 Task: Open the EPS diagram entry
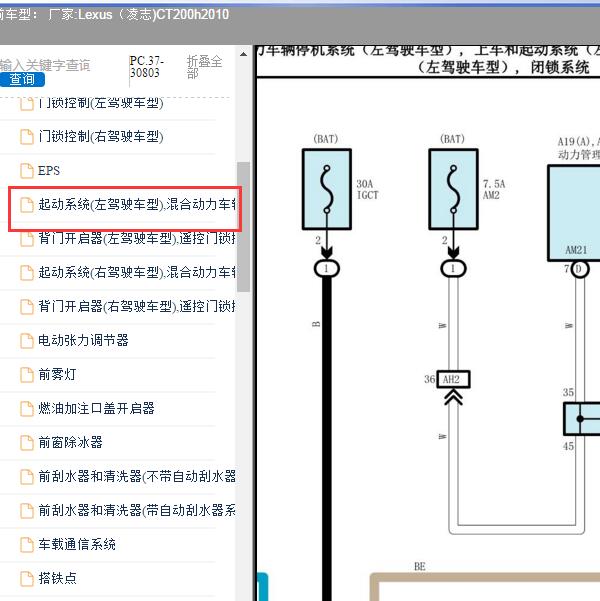tap(49, 171)
